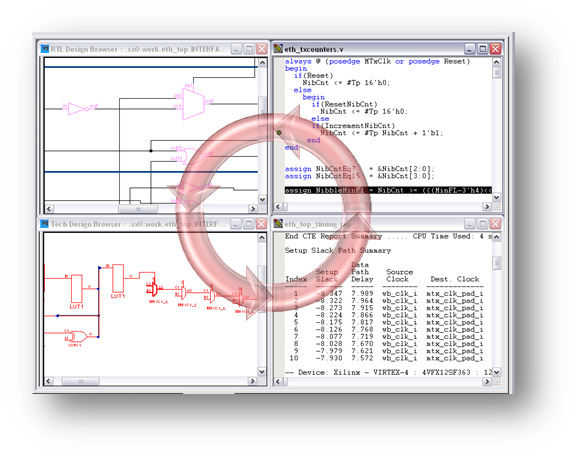580x459 pixels.
Task: Click the code editor scroll-down arrow
Action: (x=496, y=197)
